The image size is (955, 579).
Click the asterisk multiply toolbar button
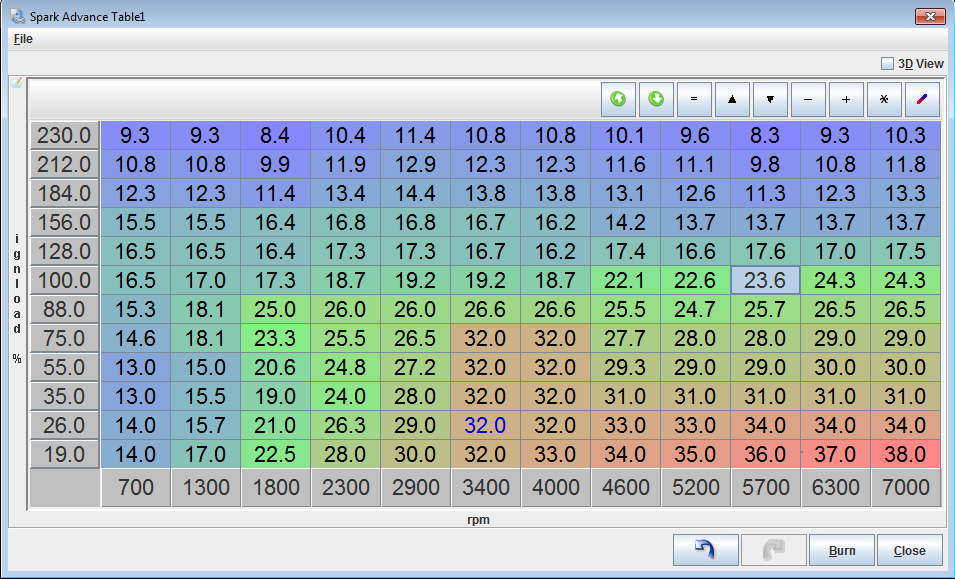(x=884, y=100)
